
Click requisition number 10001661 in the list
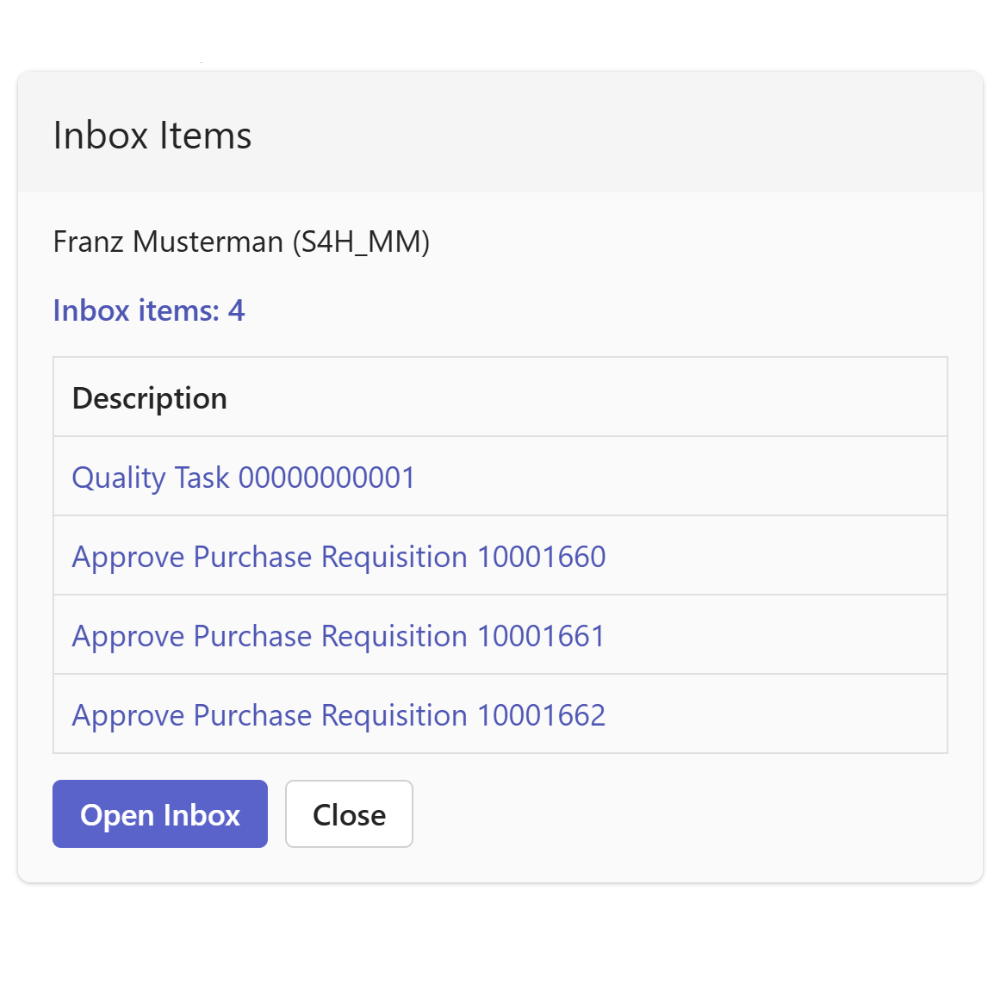[541, 636]
